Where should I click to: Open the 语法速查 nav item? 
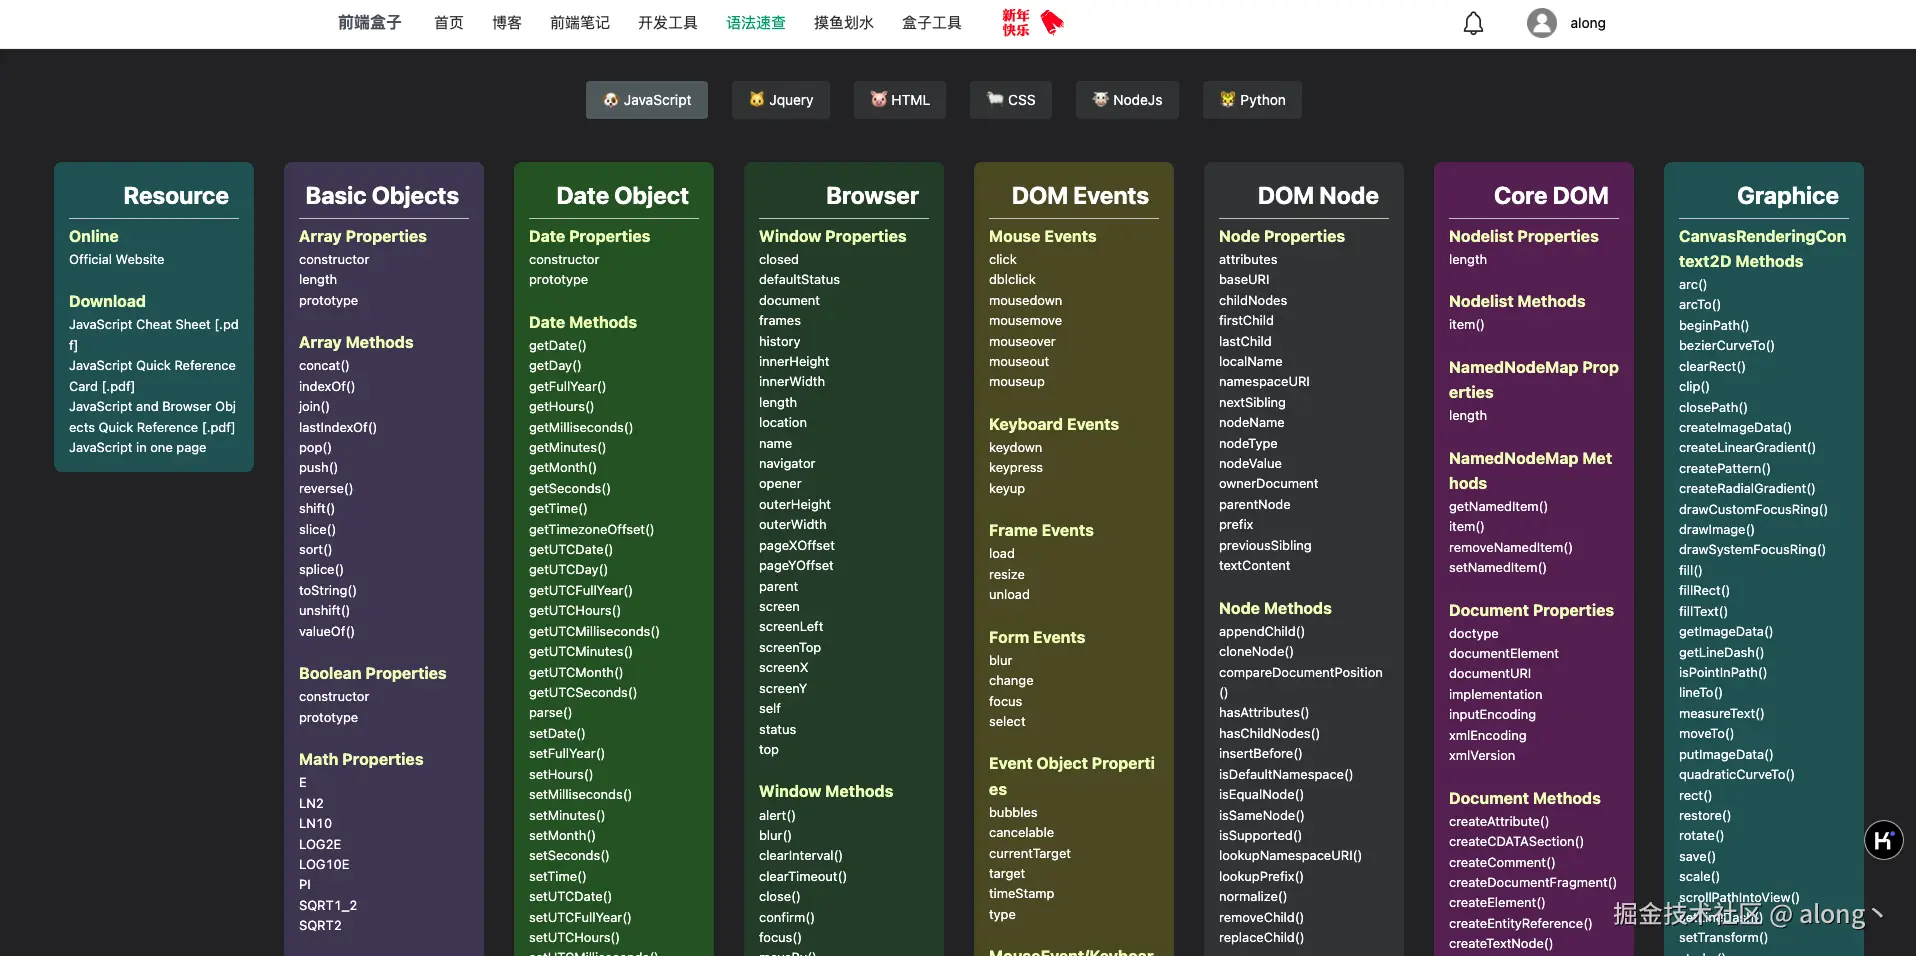click(756, 23)
